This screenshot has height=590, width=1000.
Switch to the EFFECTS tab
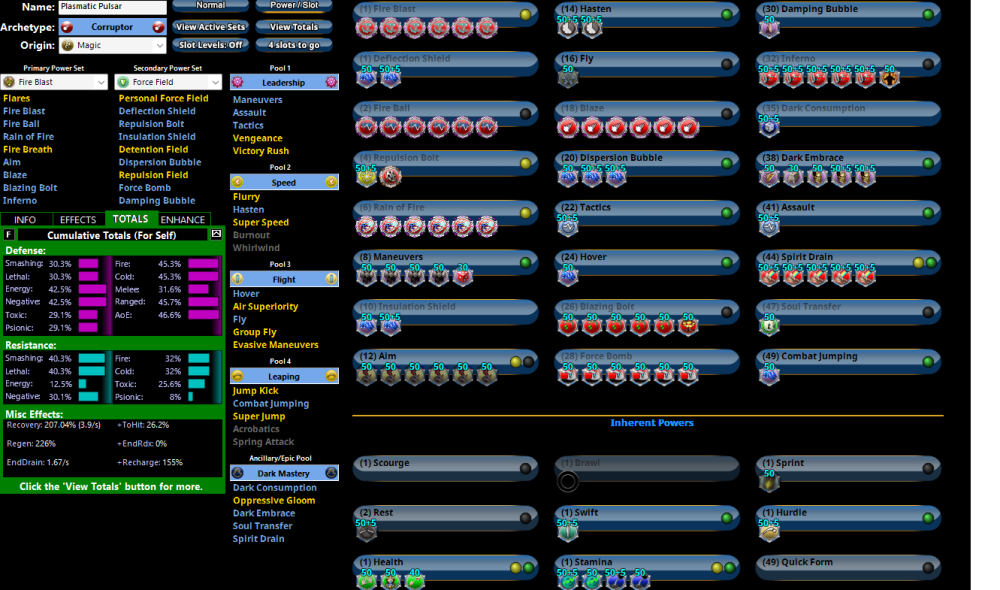tap(78, 219)
